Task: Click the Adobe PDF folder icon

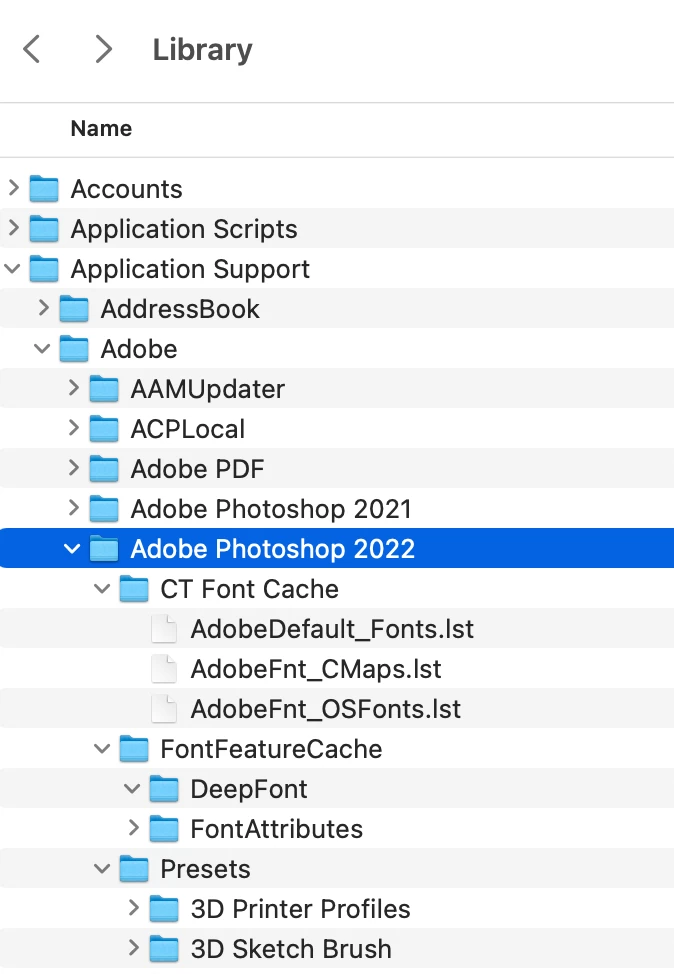Action: point(104,469)
